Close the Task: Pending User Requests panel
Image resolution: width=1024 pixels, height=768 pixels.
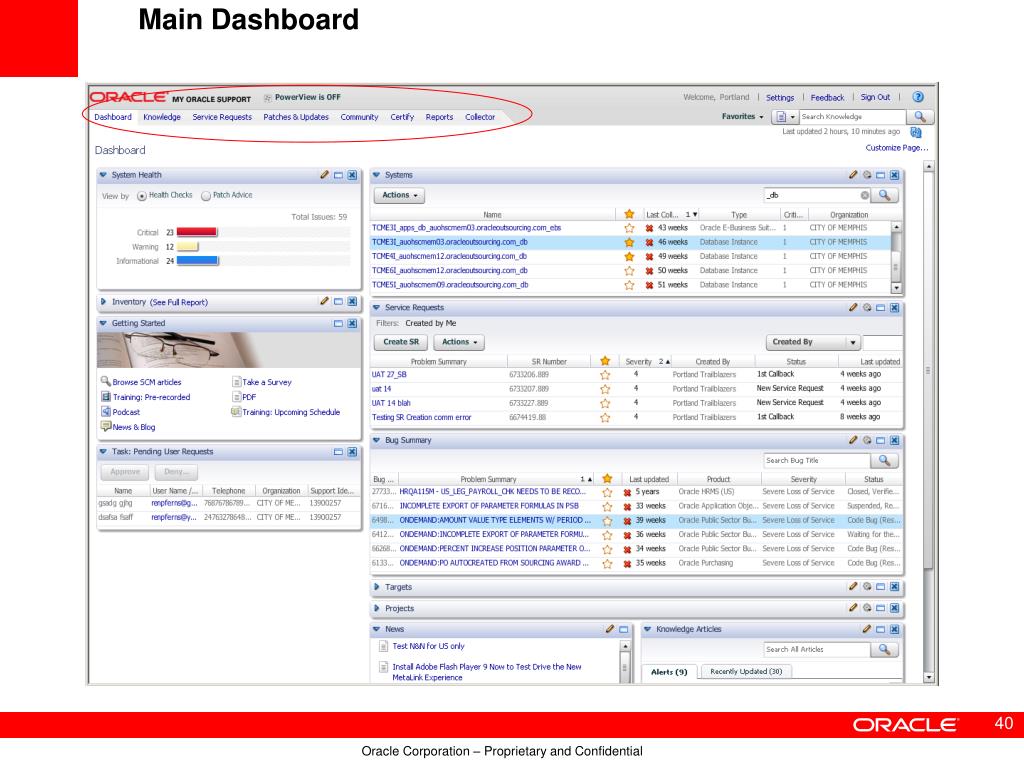(x=352, y=452)
